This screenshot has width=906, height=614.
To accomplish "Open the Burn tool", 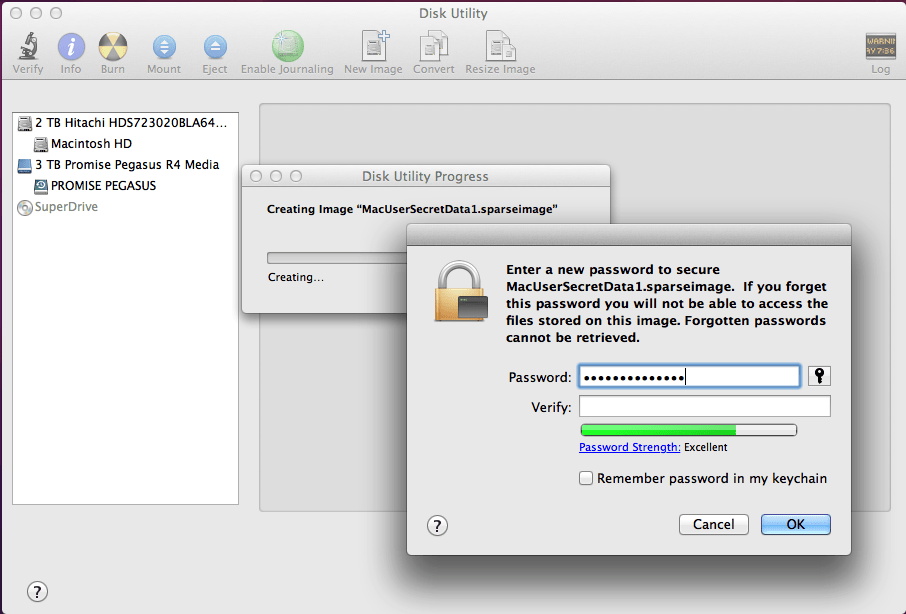I will point(112,45).
